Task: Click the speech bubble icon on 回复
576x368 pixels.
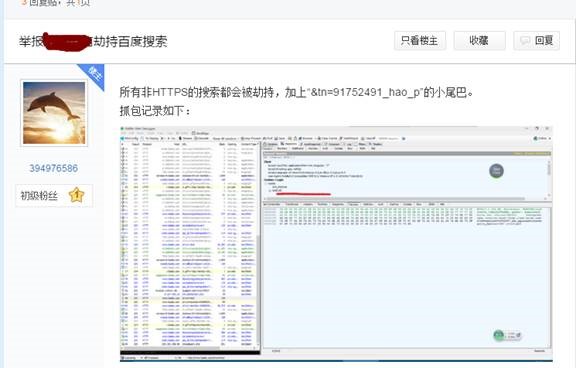Action: tap(525, 41)
